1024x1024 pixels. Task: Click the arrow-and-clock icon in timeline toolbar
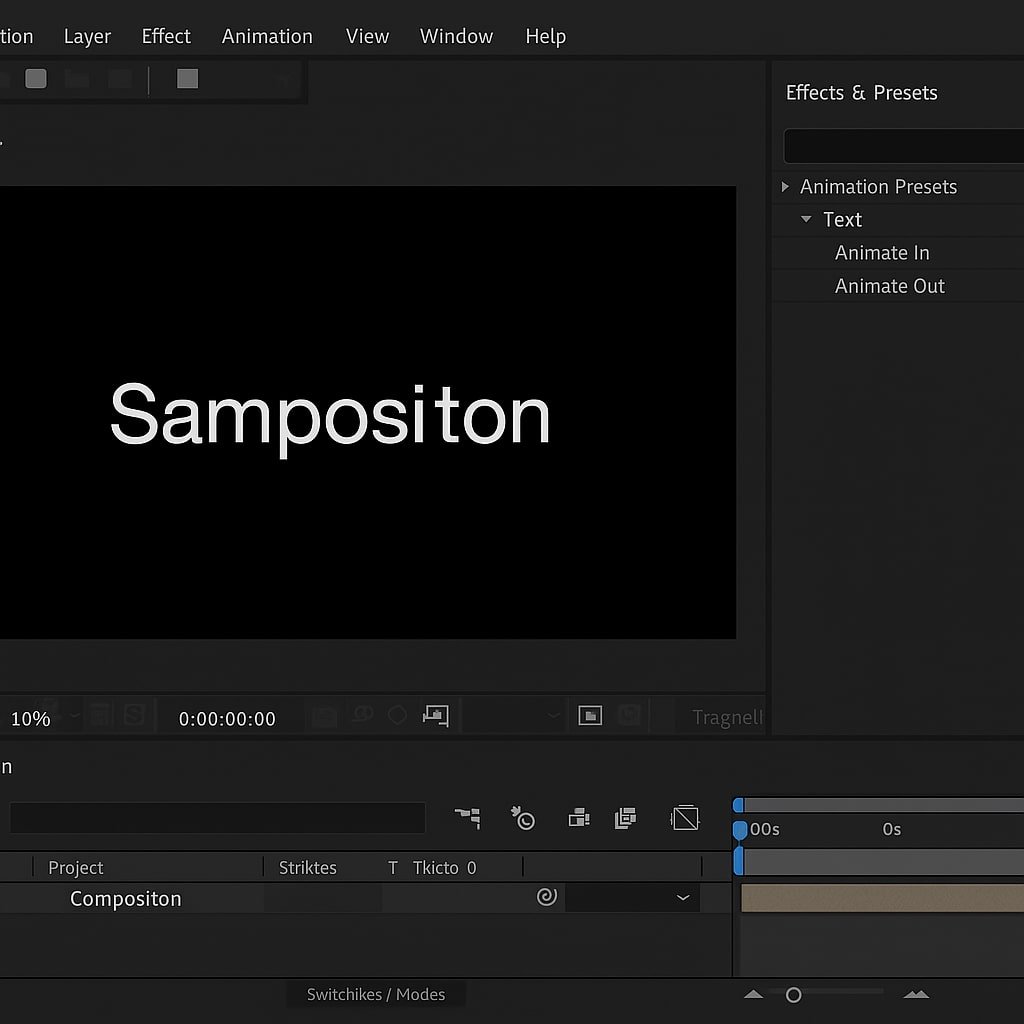pos(523,818)
